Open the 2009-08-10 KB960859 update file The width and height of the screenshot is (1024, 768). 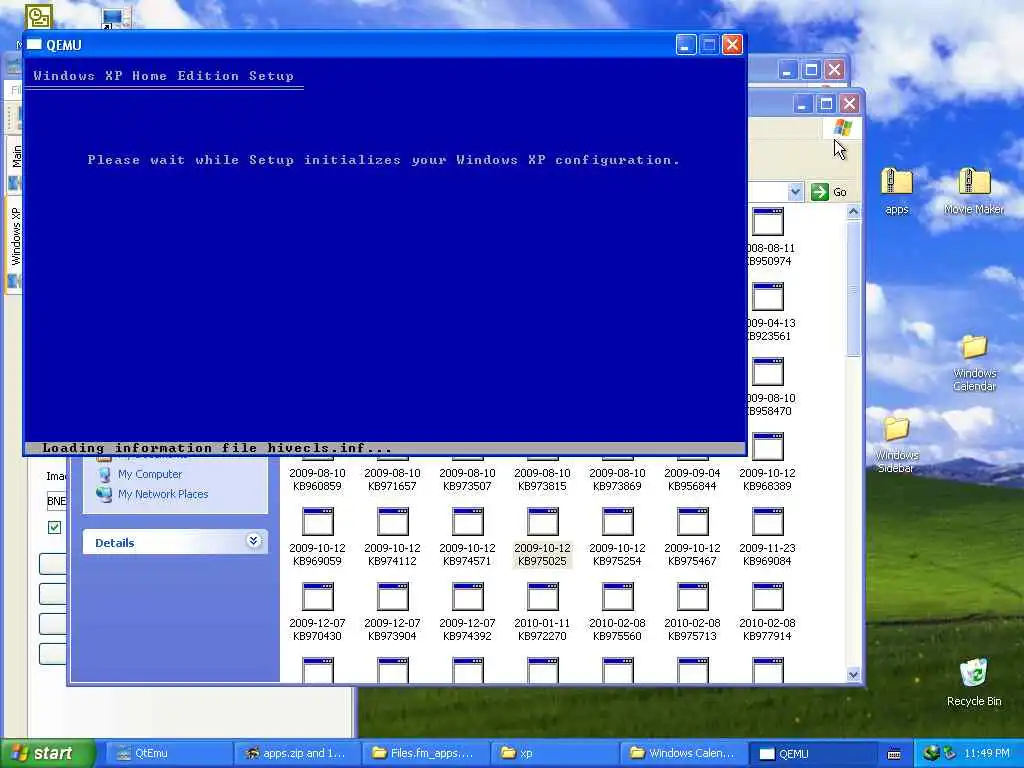[317, 479]
